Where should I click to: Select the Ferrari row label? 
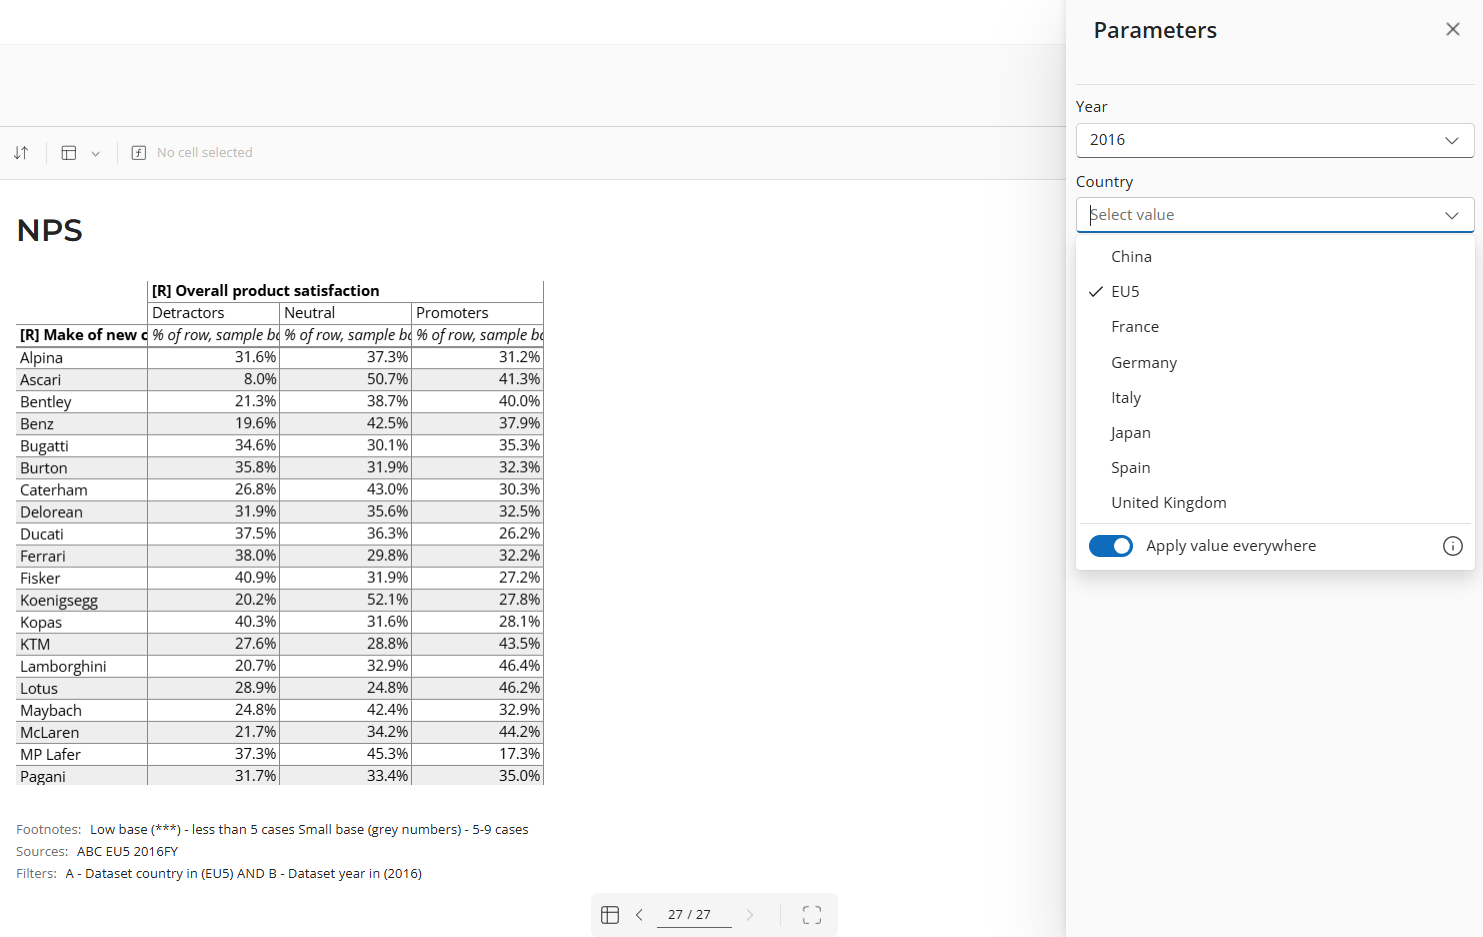click(x=82, y=556)
